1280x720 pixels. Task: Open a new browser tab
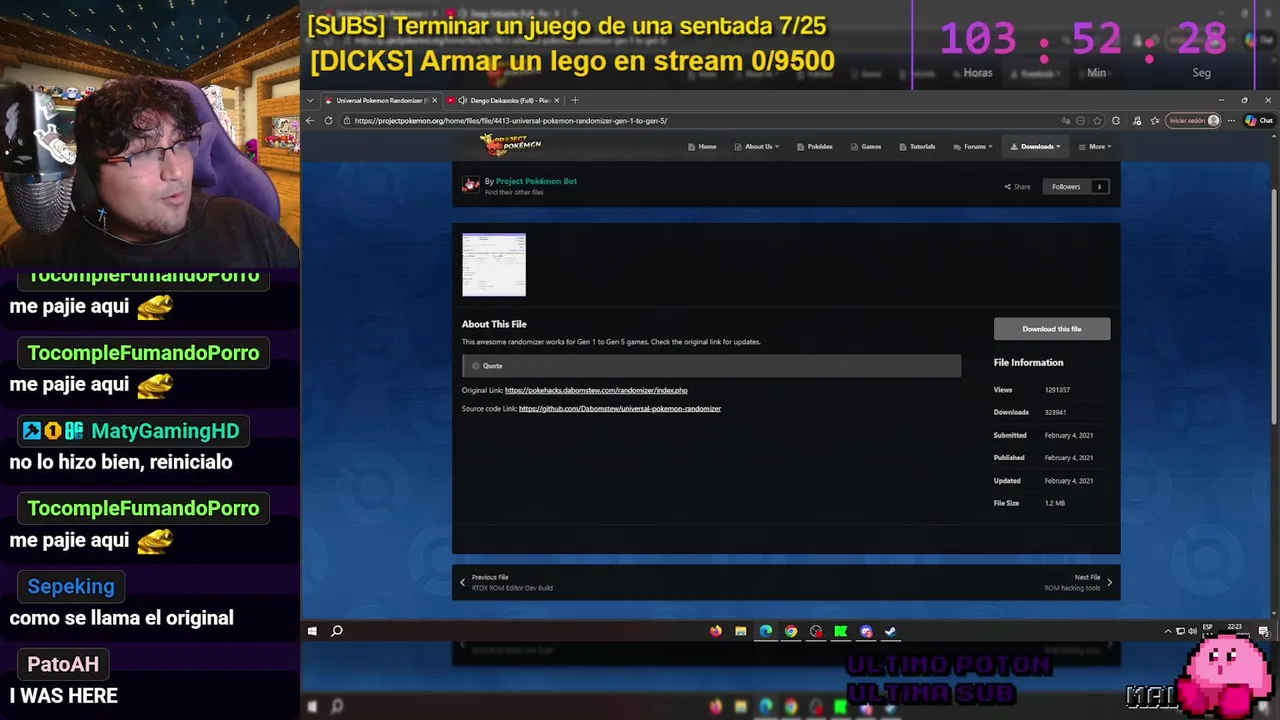574,100
